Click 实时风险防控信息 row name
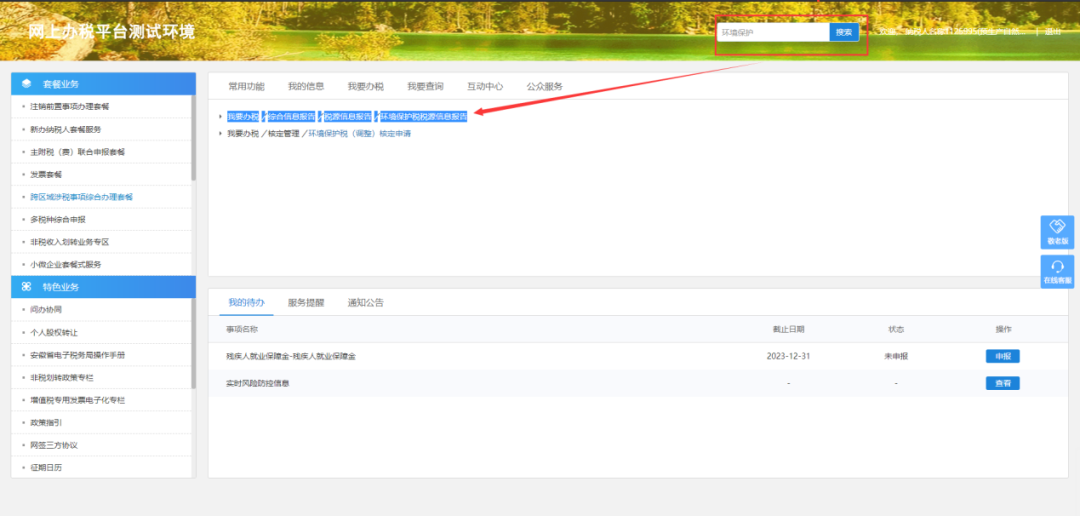Screen dimensions: 1080x516 (x=258, y=383)
